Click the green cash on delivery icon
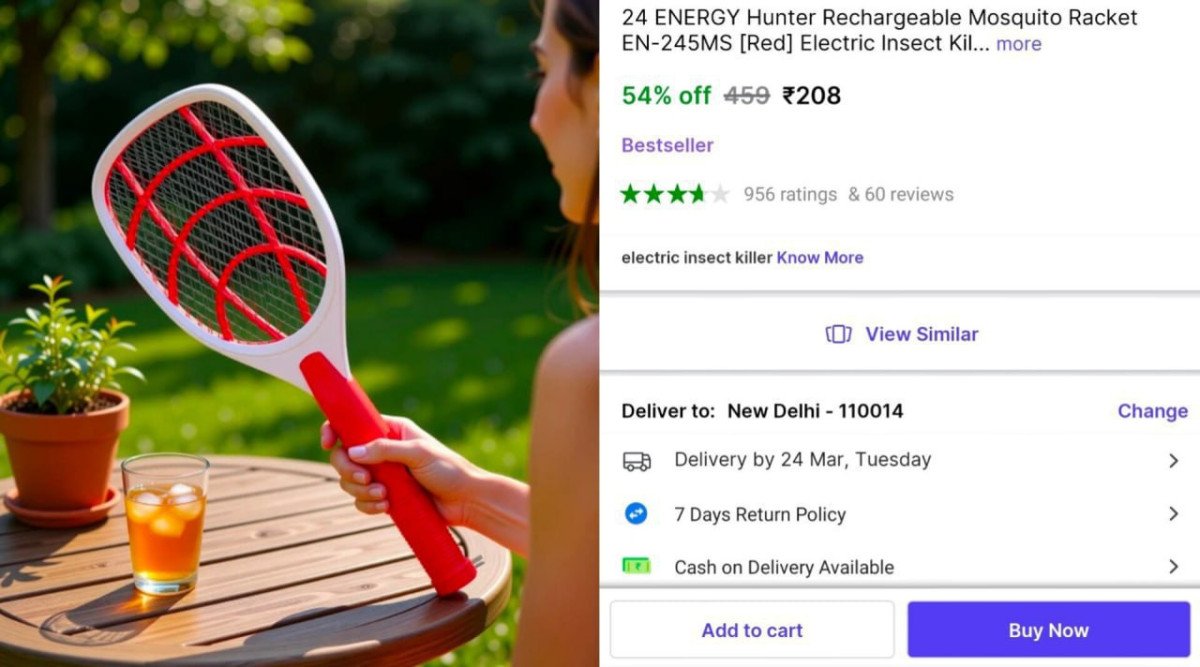The width and height of the screenshot is (1200, 667). point(636,566)
